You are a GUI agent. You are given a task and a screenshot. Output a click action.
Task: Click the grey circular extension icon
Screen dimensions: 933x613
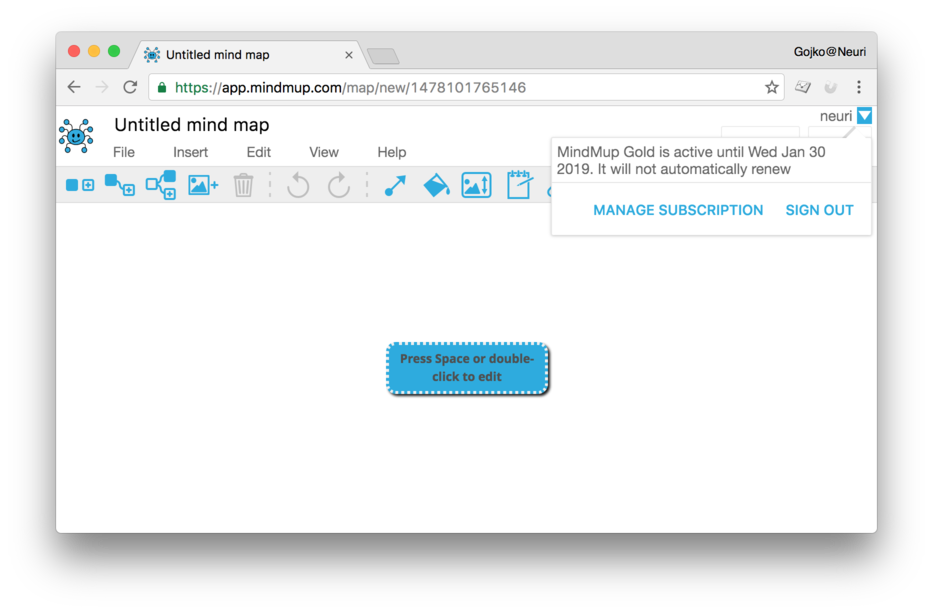pyautogui.click(x=831, y=87)
